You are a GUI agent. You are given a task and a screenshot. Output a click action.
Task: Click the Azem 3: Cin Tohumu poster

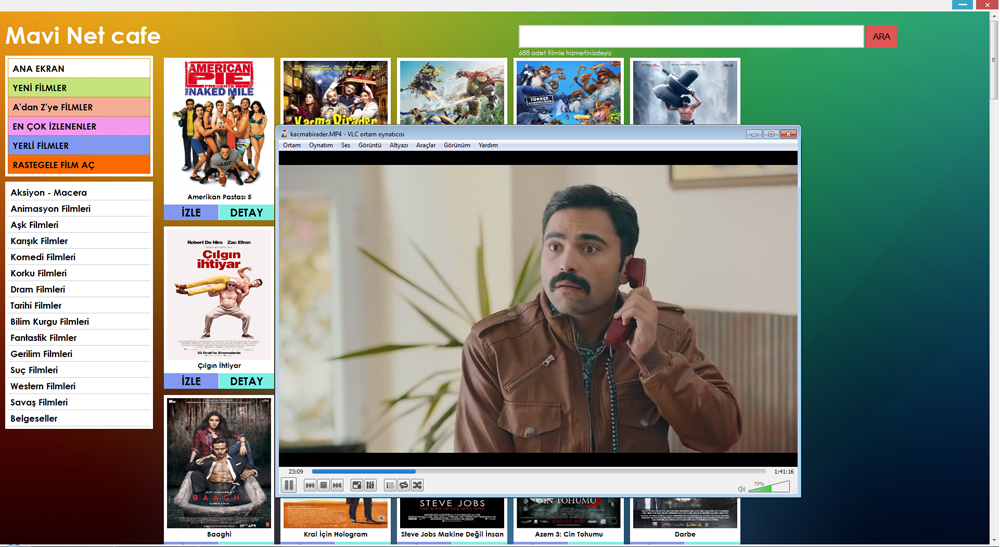(569, 513)
